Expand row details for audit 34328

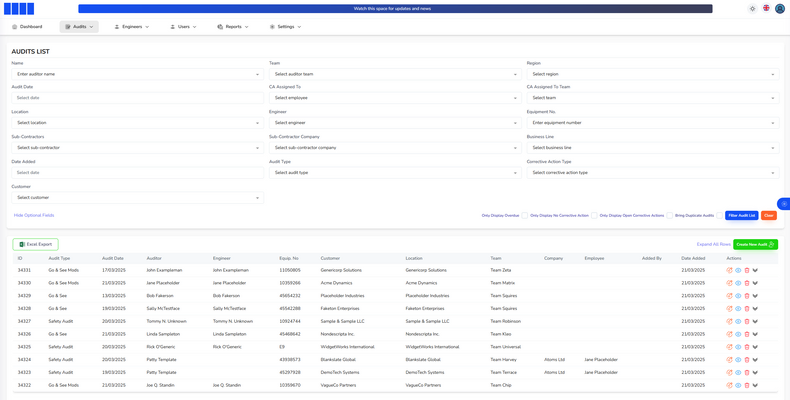(755, 308)
